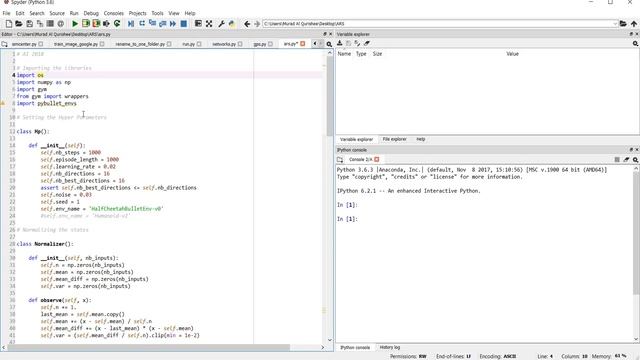The width and height of the screenshot is (640, 360).
Task: Stop debugging with the blue square icon
Action: tap(184, 24)
